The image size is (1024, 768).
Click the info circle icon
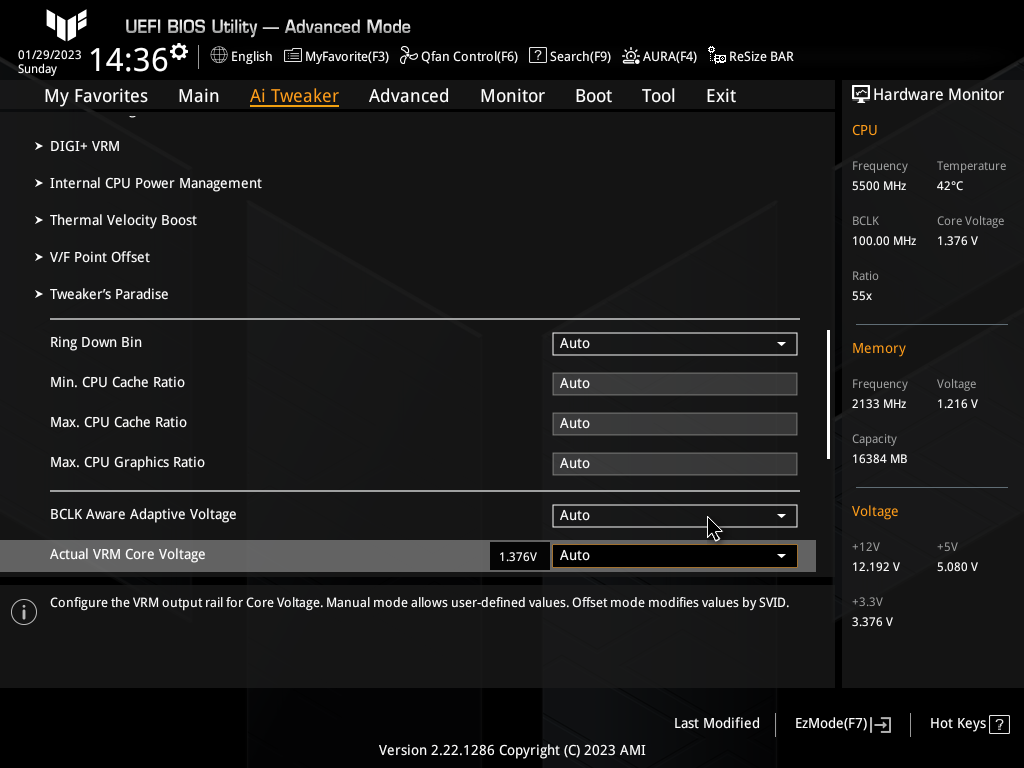click(x=24, y=612)
